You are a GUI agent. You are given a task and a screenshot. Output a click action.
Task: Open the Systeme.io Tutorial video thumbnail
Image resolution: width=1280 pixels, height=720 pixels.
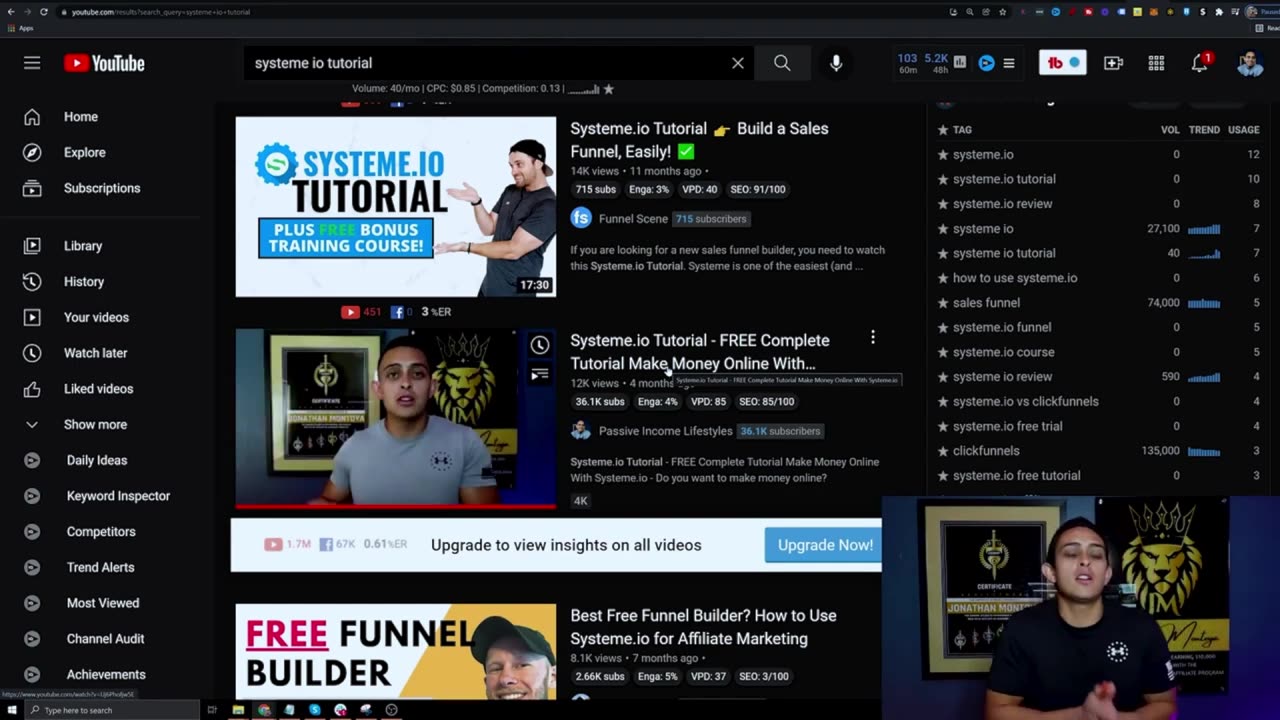(x=396, y=207)
